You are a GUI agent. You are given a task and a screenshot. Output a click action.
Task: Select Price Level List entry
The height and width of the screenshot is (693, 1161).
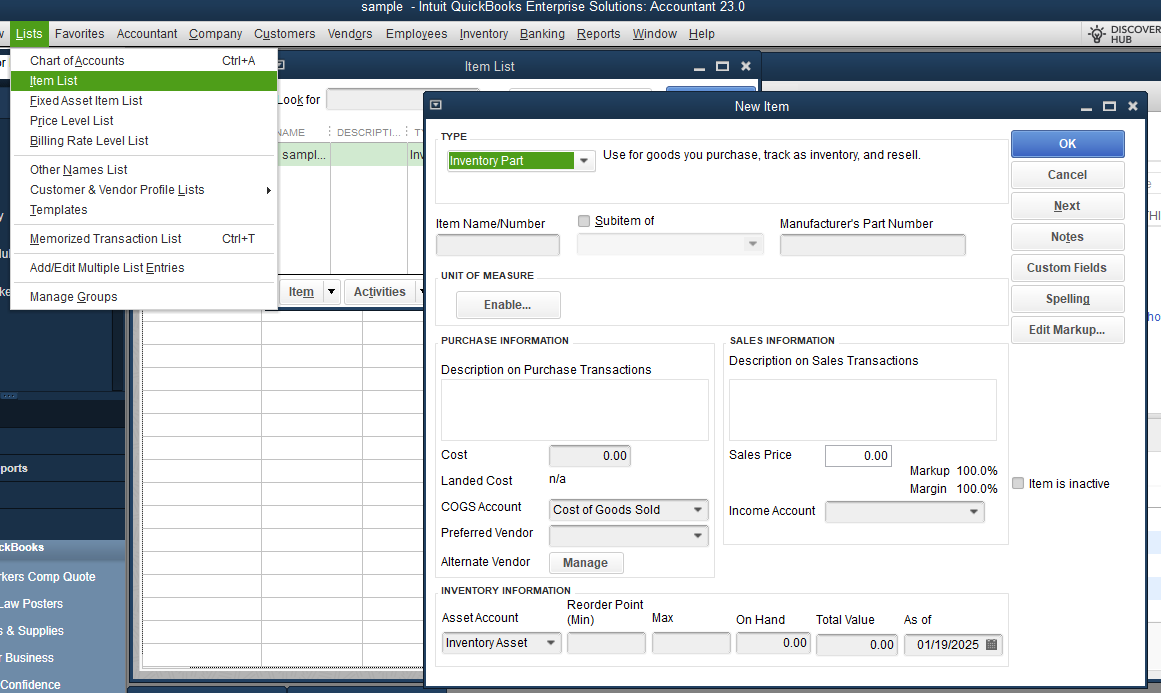pos(144,121)
